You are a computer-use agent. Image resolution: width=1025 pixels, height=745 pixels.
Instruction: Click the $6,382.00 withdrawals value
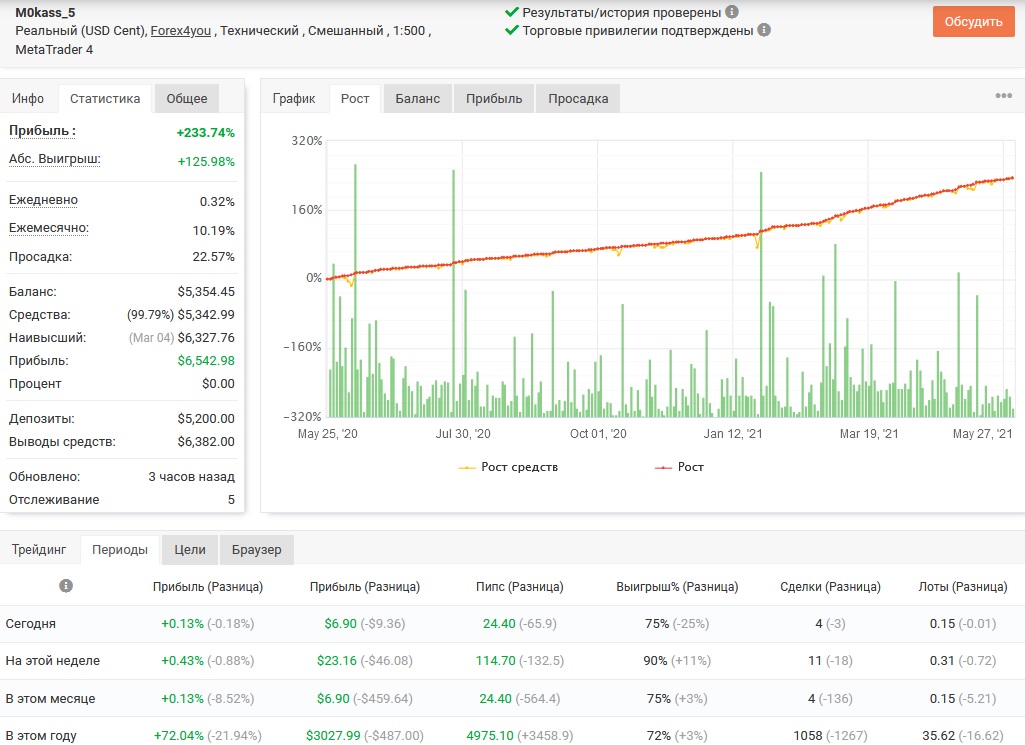206,441
